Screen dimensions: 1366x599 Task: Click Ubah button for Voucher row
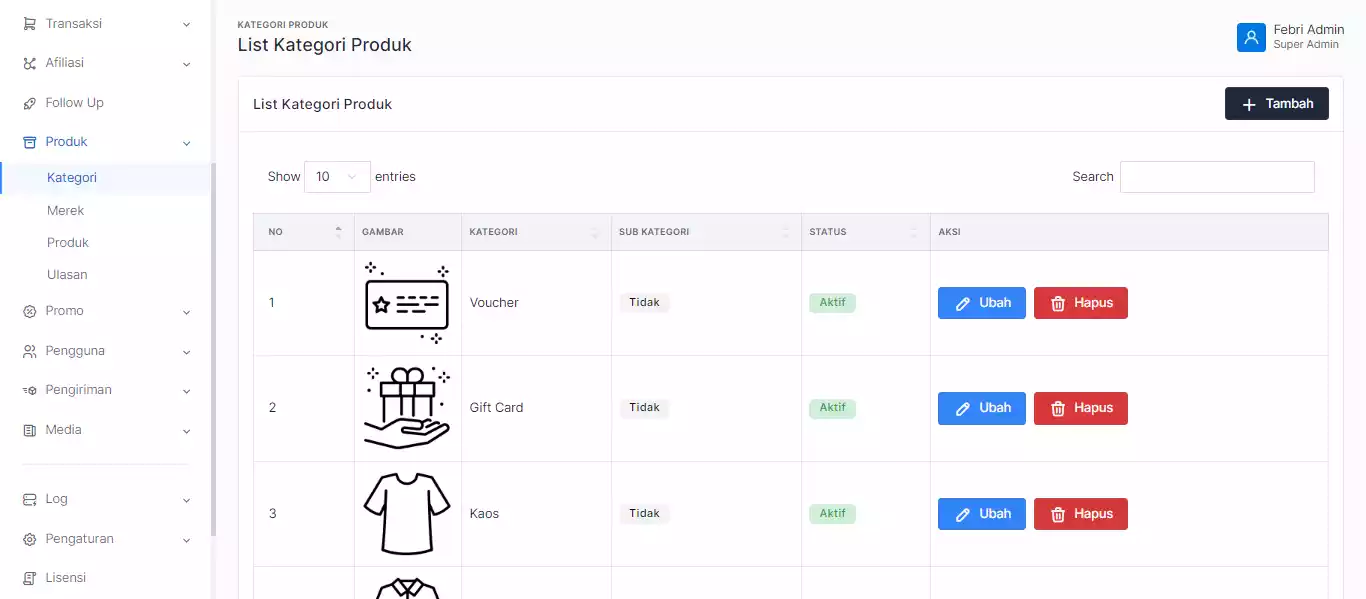click(x=981, y=303)
